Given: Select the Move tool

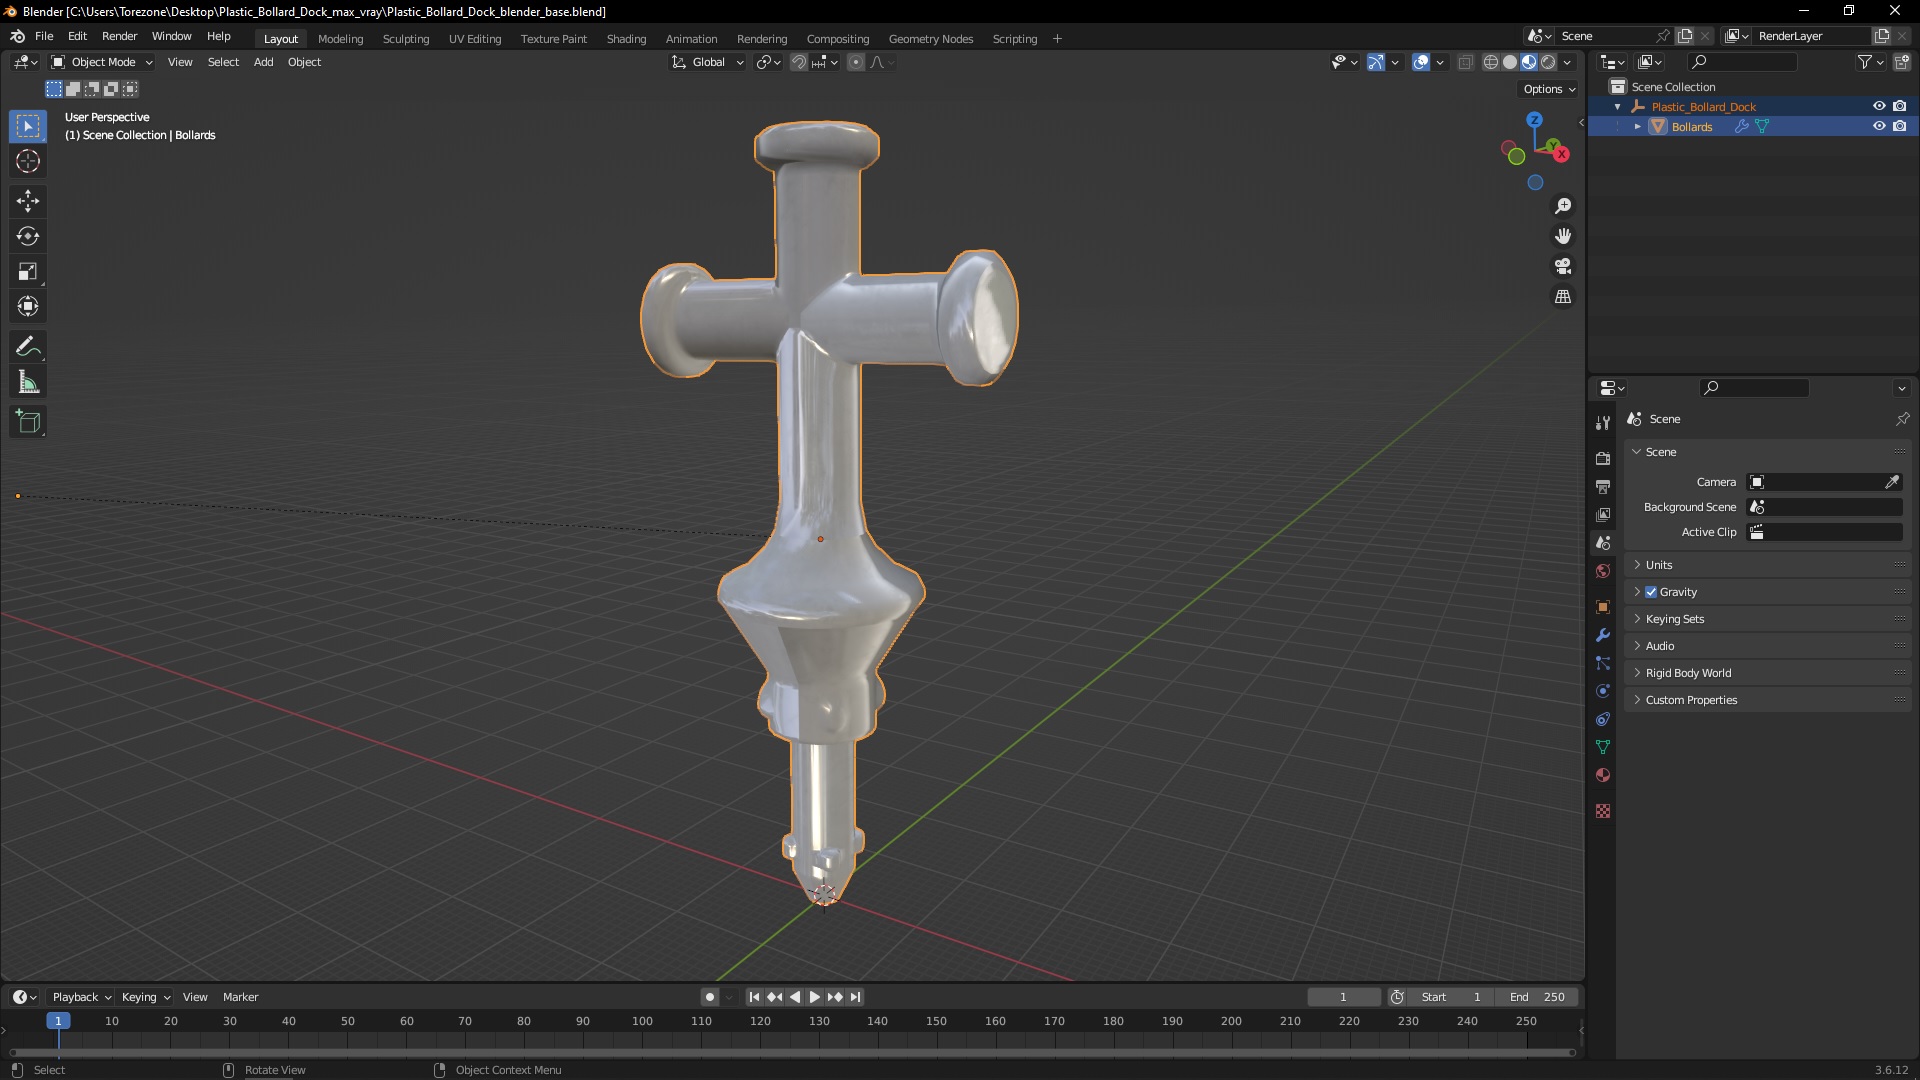Looking at the screenshot, I should point(28,201).
